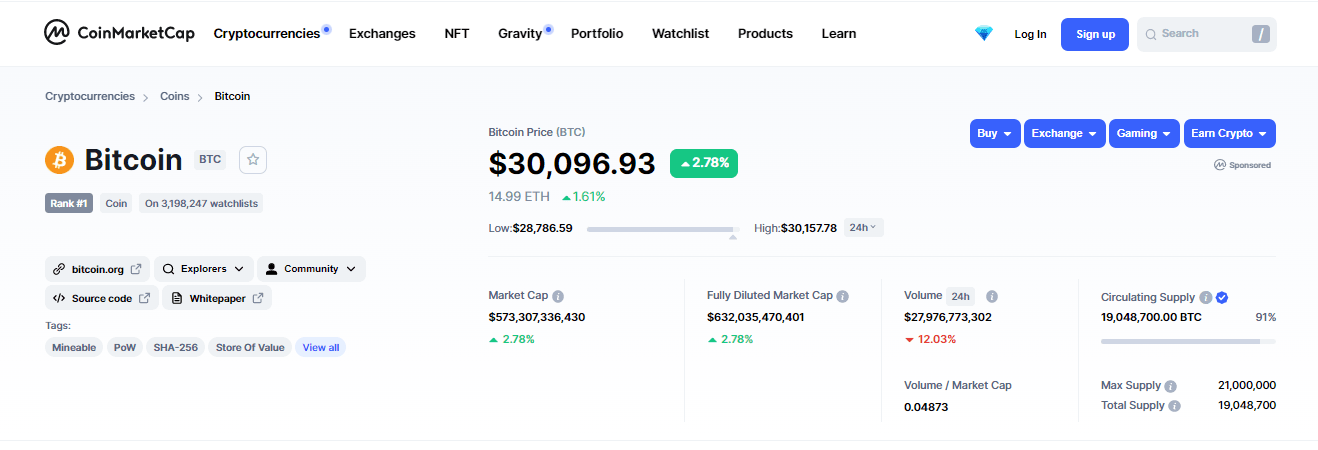The image size is (1318, 450).
Task: Expand the Explorers dropdown
Action: click(203, 269)
